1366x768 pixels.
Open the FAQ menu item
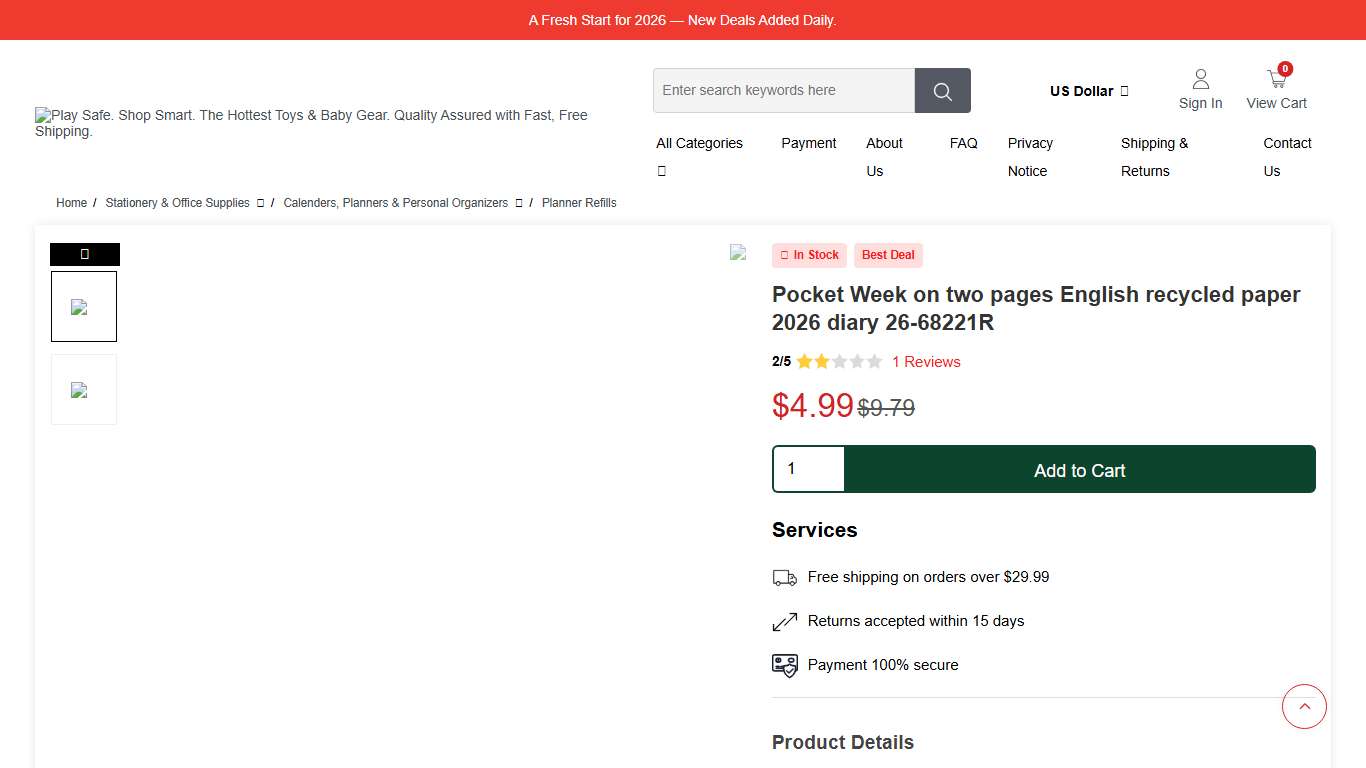(x=963, y=143)
